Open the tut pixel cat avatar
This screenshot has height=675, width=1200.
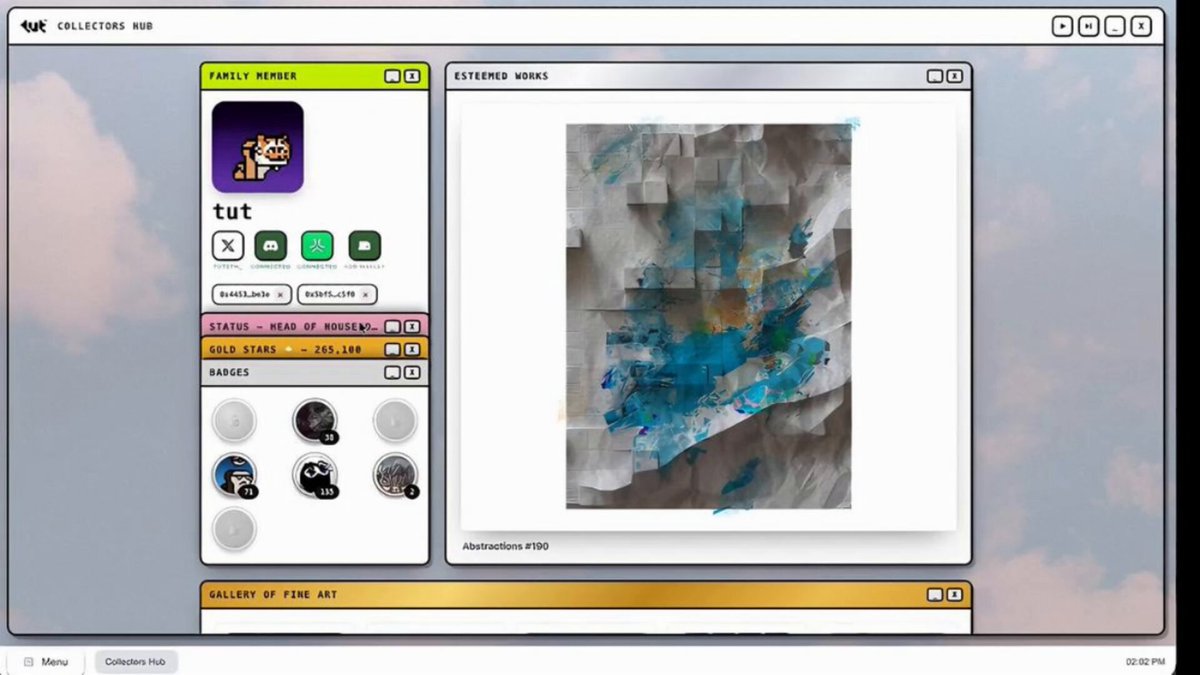(x=258, y=147)
